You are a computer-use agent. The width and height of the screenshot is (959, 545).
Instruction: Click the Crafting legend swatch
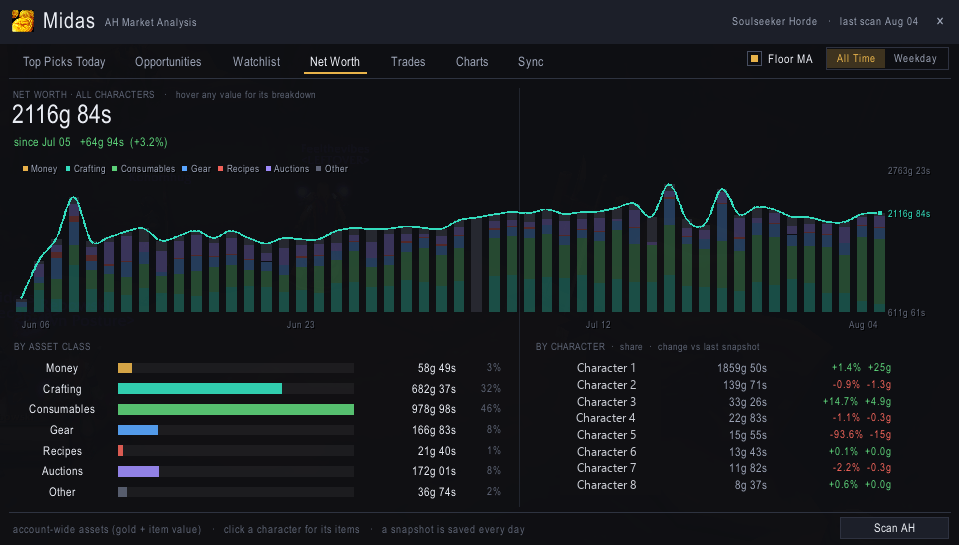(68, 169)
